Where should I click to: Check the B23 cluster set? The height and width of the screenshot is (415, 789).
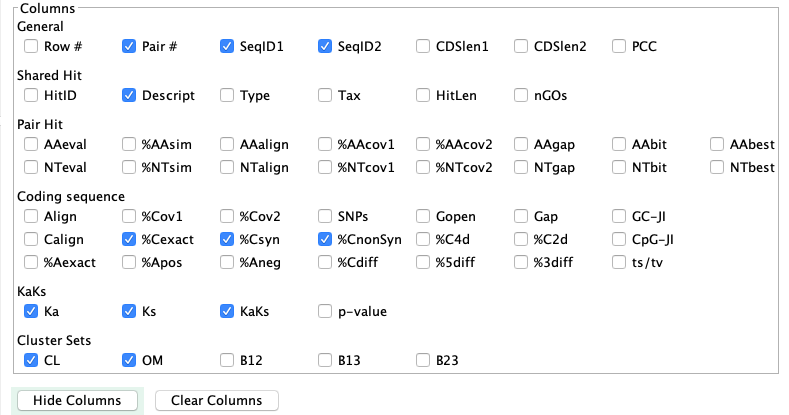tap(423, 360)
